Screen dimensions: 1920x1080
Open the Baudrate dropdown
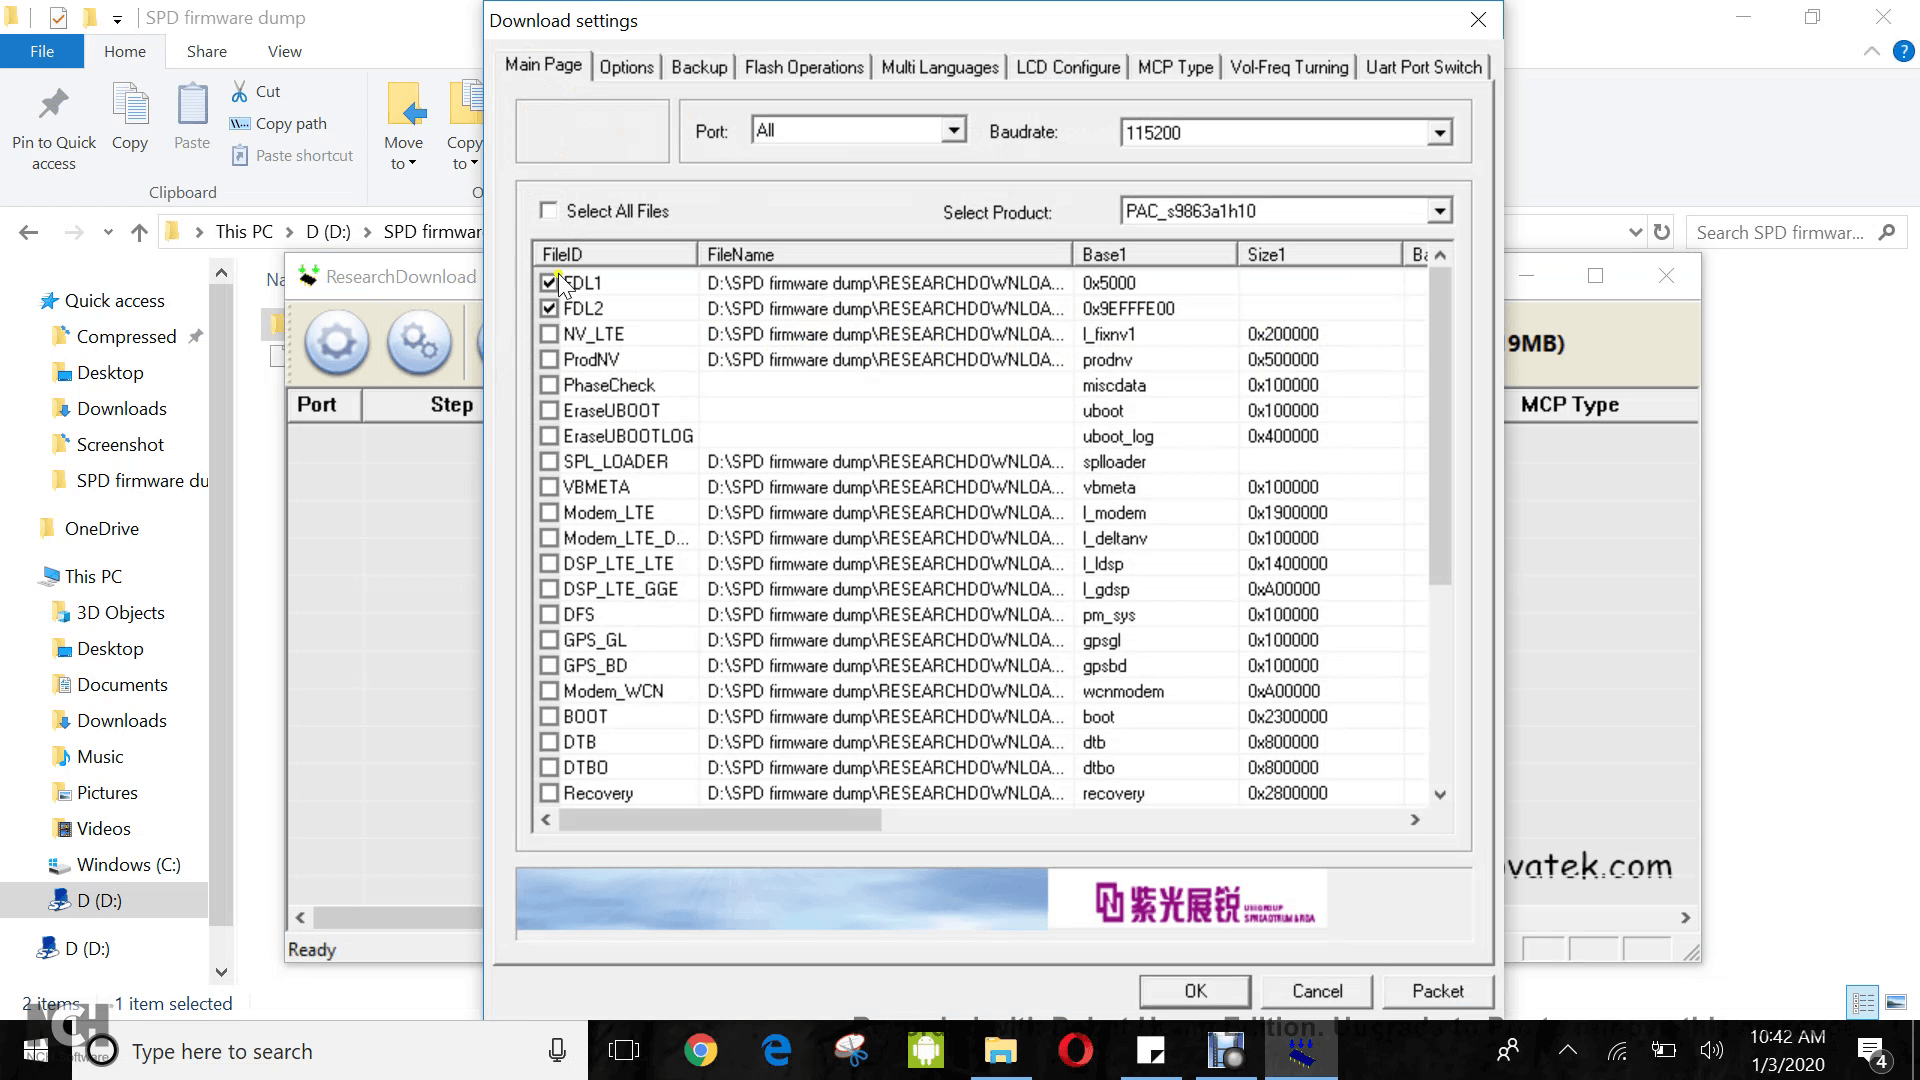[1440, 131]
